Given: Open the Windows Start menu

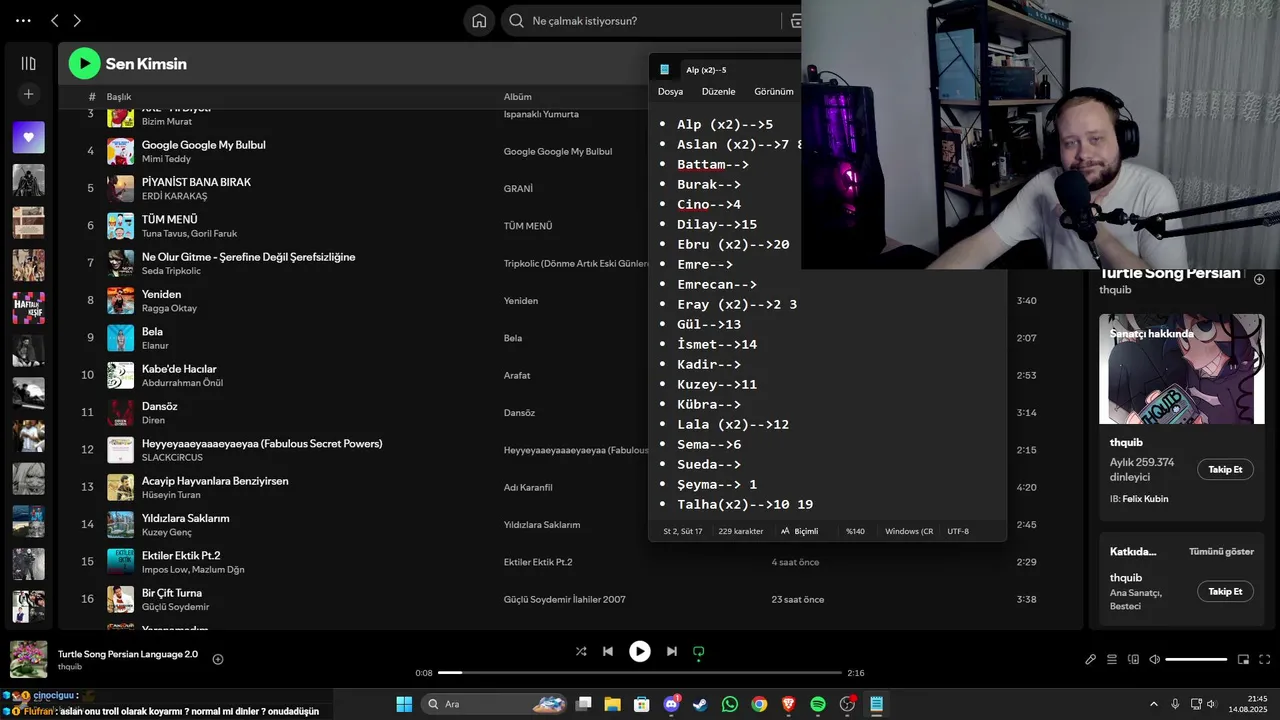Looking at the screenshot, I should (x=404, y=704).
